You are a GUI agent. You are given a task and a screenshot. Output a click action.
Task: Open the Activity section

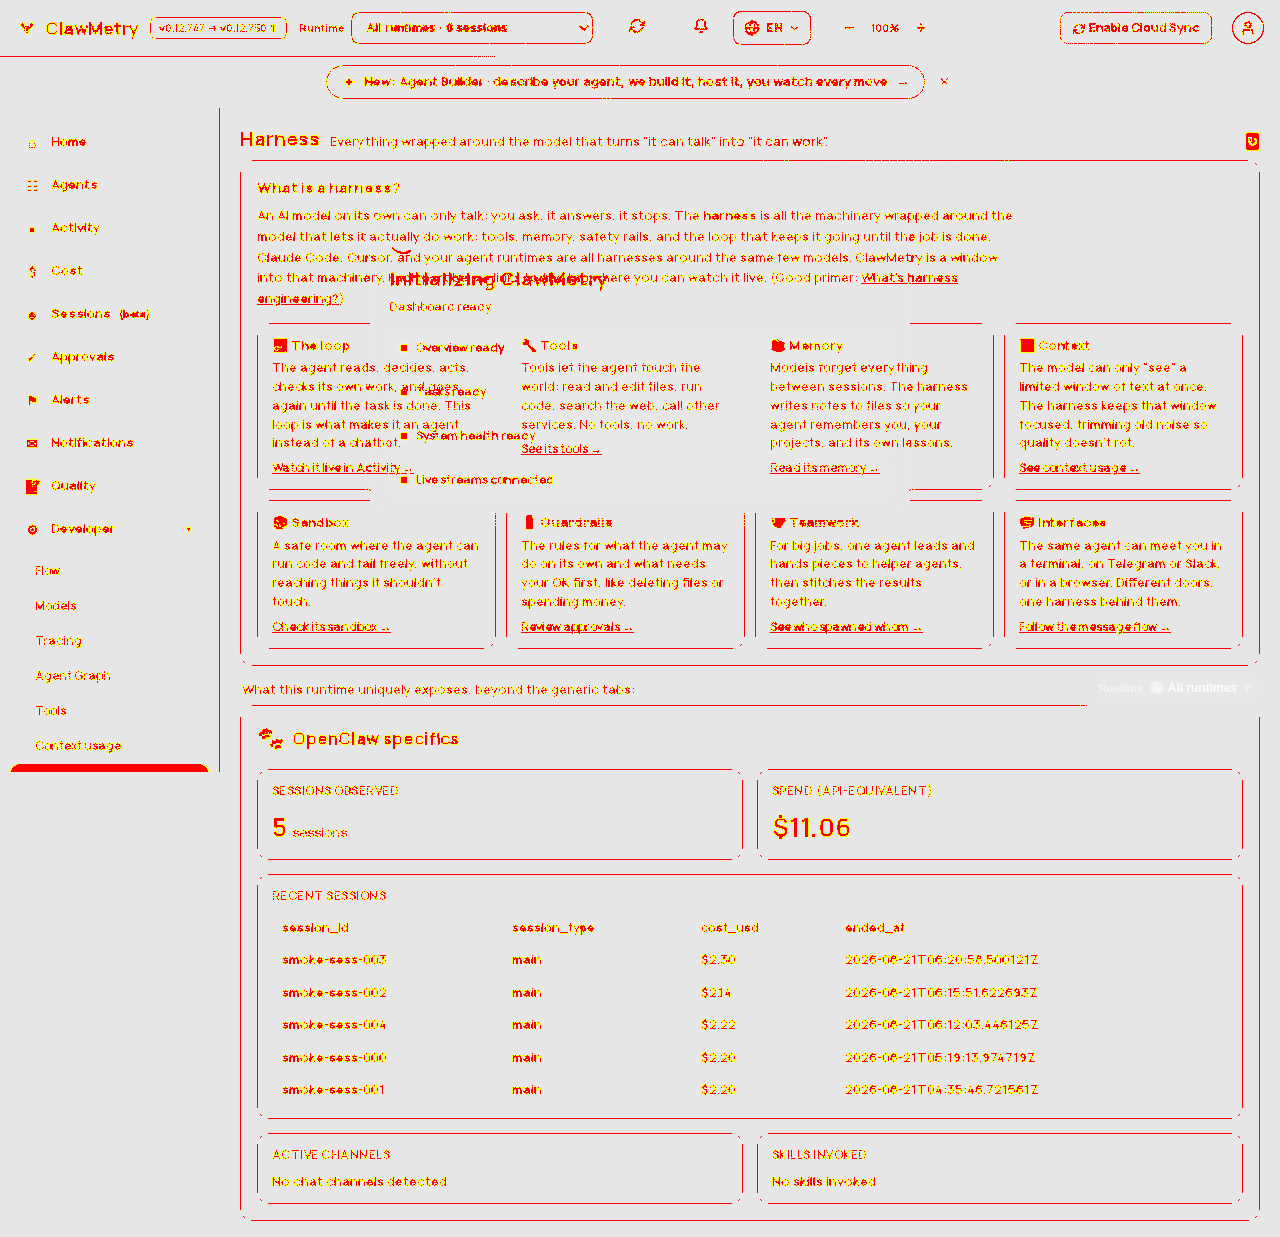[76, 228]
